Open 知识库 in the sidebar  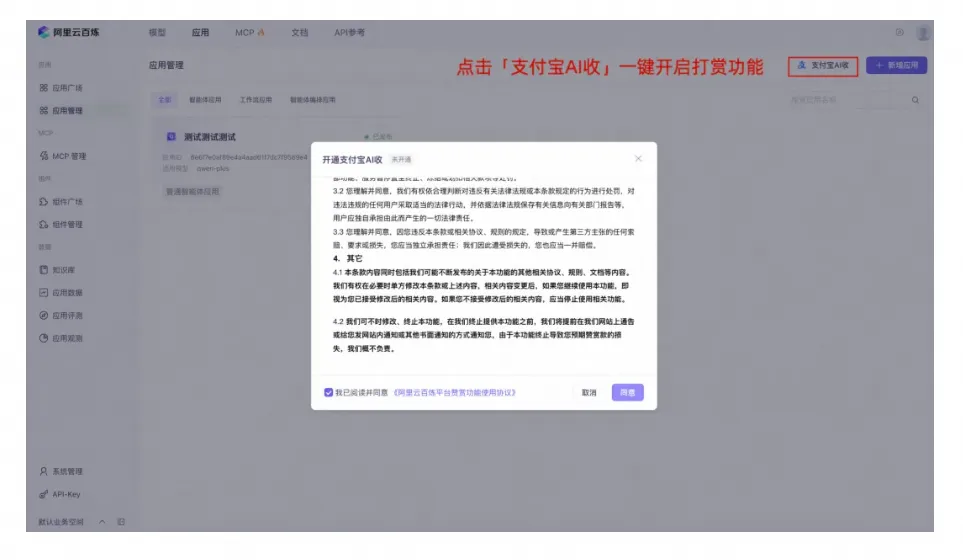pos(57,270)
